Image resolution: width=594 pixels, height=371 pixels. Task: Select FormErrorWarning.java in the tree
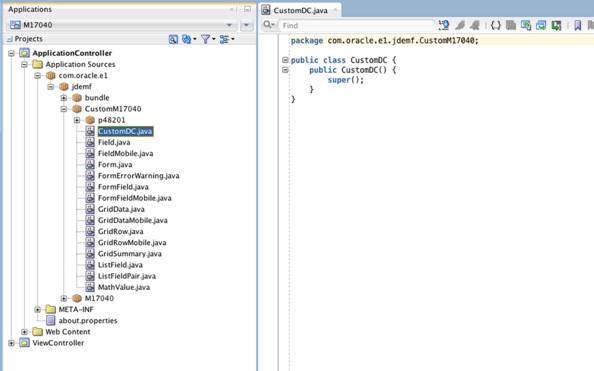[139, 176]
